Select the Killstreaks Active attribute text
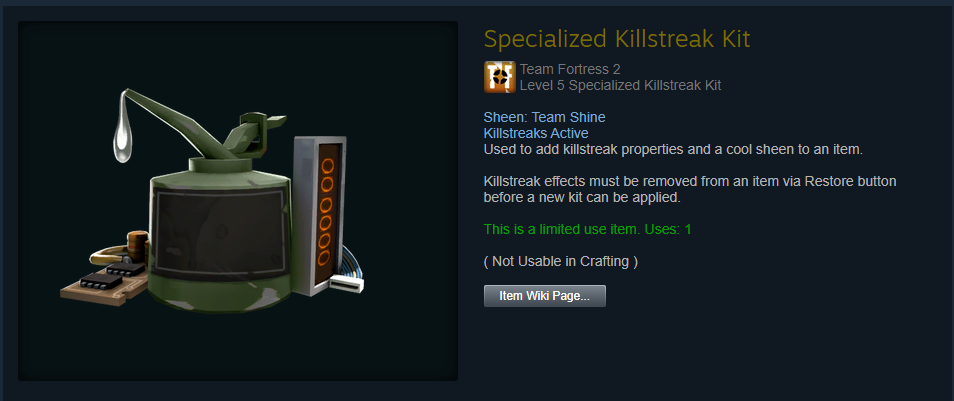The height and width of the screenshot is (401, 954). 536,133
